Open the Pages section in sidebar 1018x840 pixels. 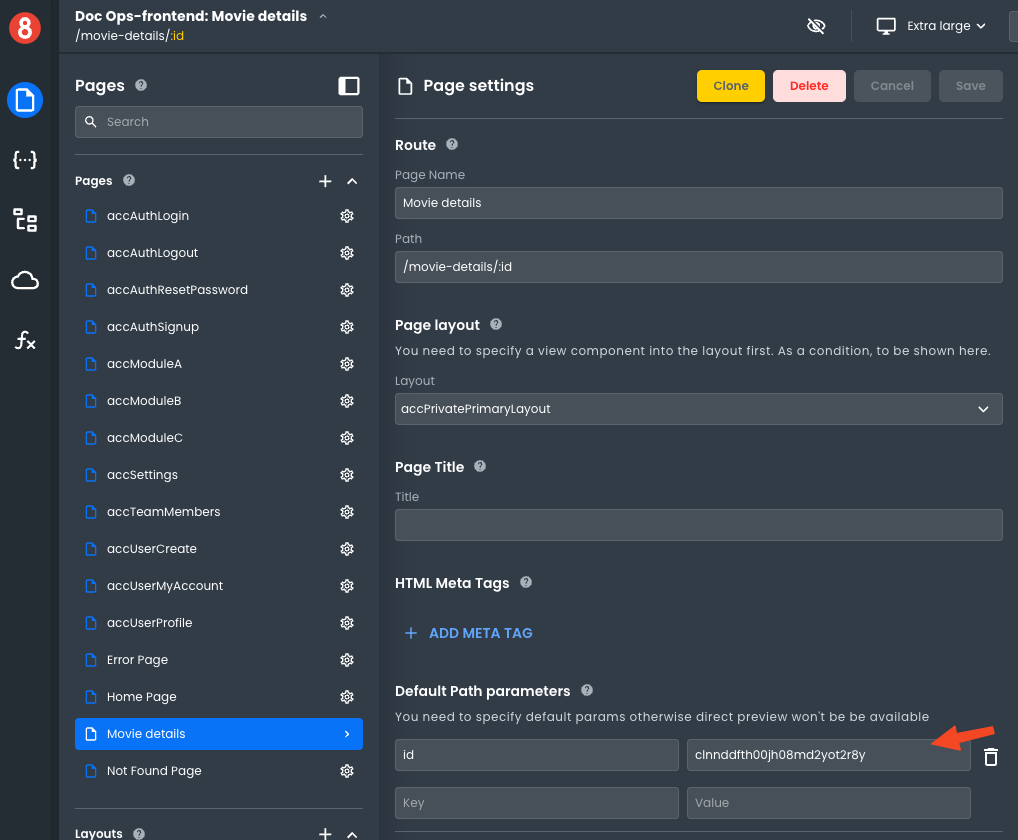click(x=24, y=100)
